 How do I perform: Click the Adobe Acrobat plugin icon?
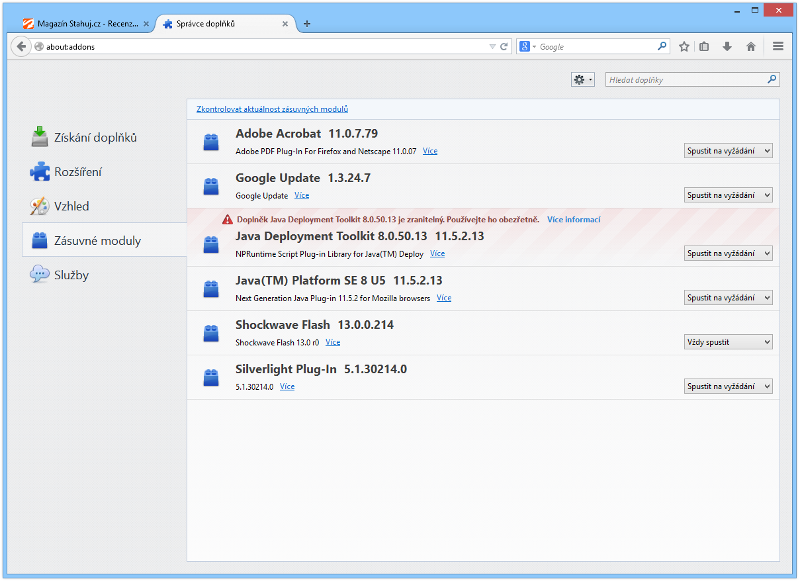(x=211, y=142)
